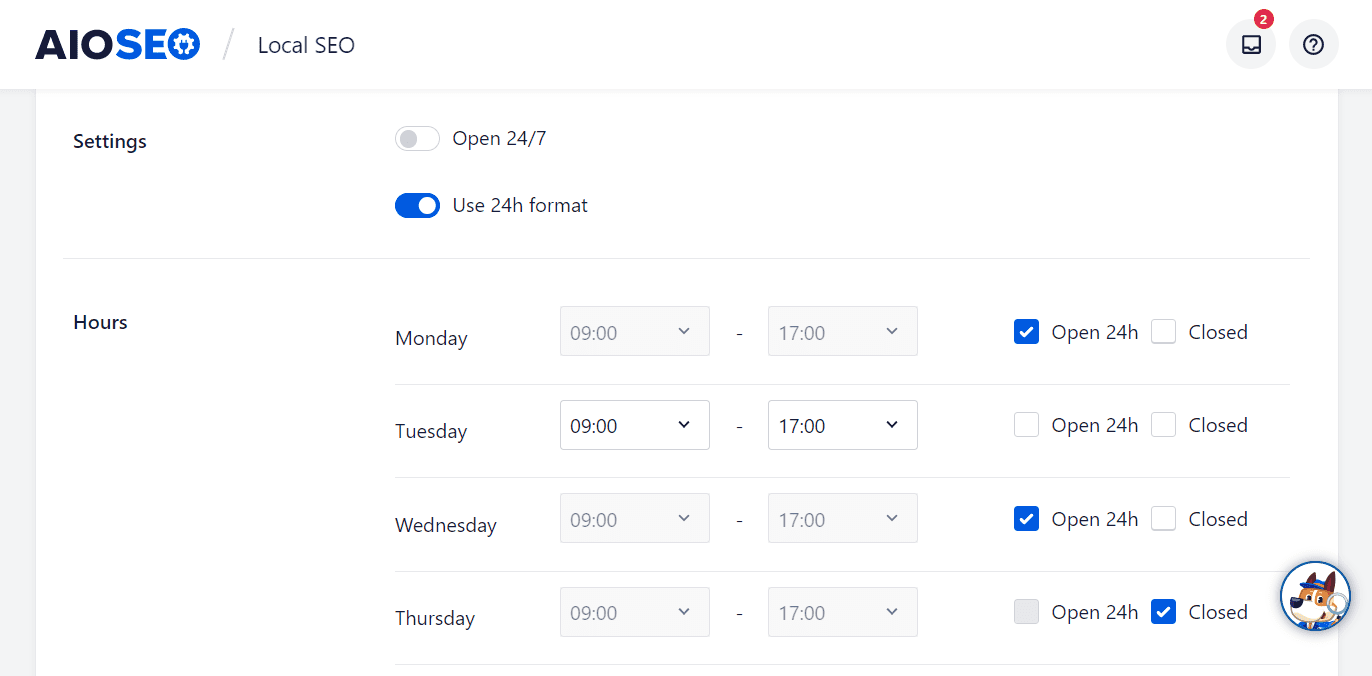Open Tuesday closing time dropdown
This screenshot has width=1372, height=676.
[842, 425]
